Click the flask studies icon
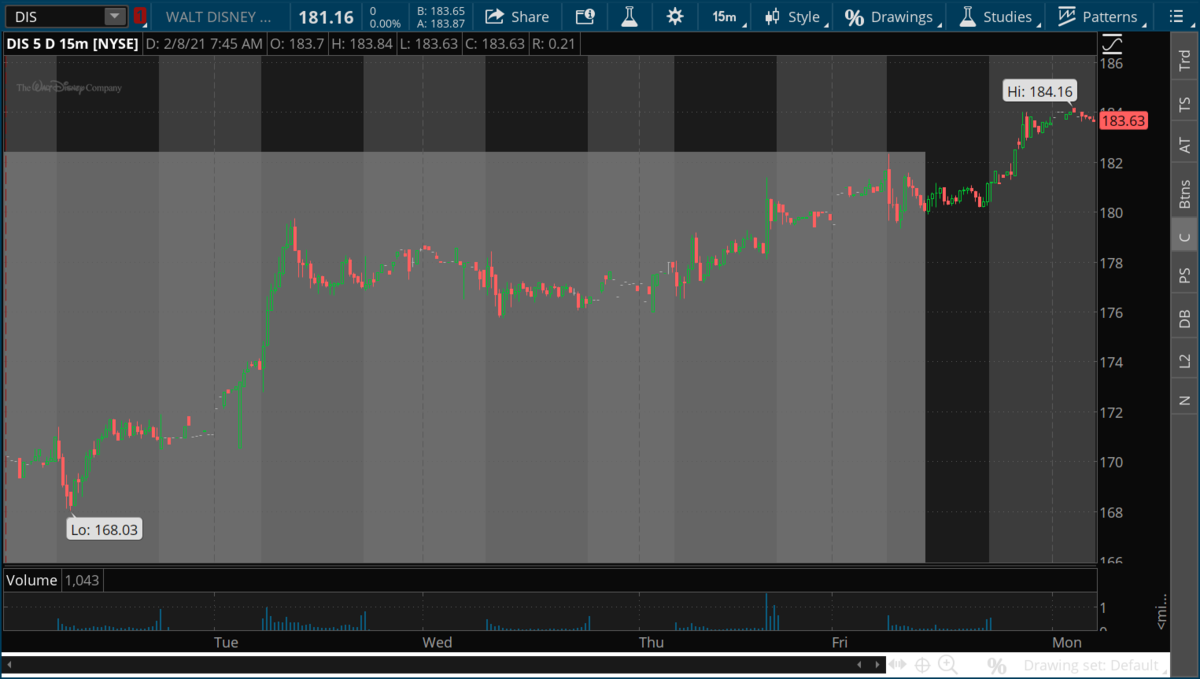1200x679 pixels. [629, 16]
